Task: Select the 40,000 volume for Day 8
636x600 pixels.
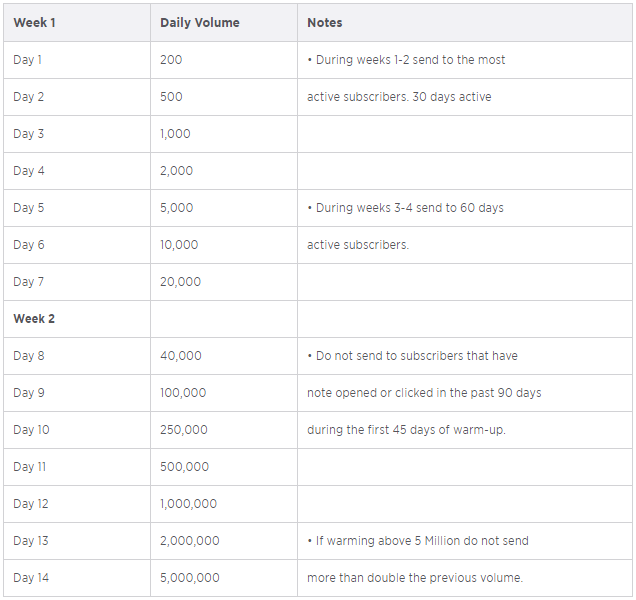Action: pos(180,356)
